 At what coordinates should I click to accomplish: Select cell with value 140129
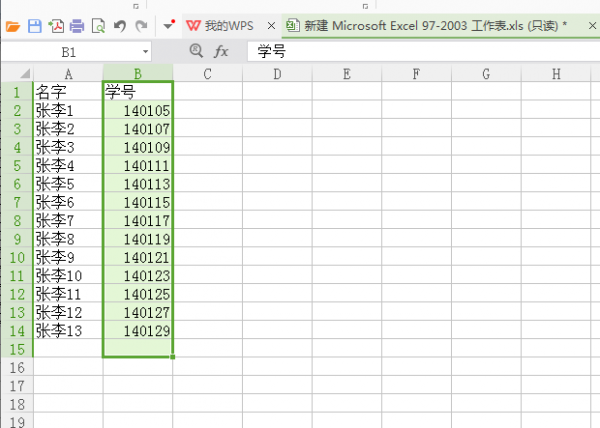pyautogui.click(x=138, y=330)
